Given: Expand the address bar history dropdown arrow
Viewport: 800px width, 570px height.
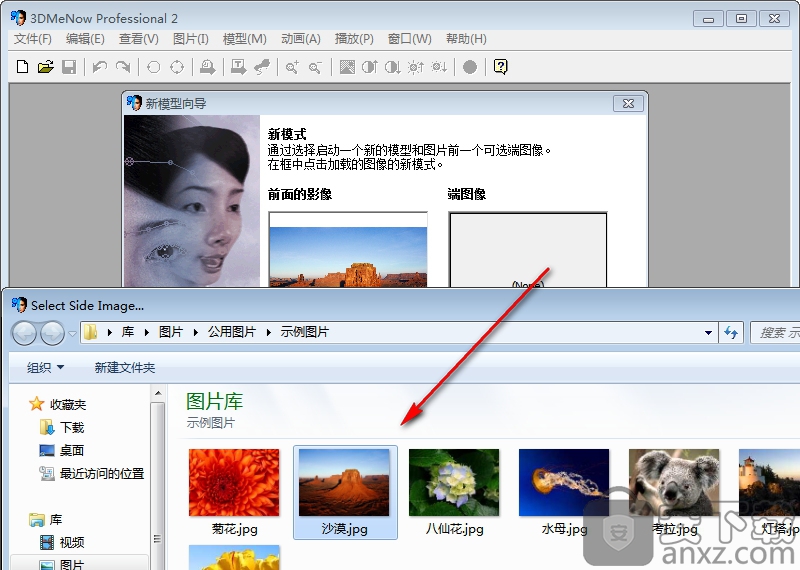Looking at the screenshot, I should (708, 333).
